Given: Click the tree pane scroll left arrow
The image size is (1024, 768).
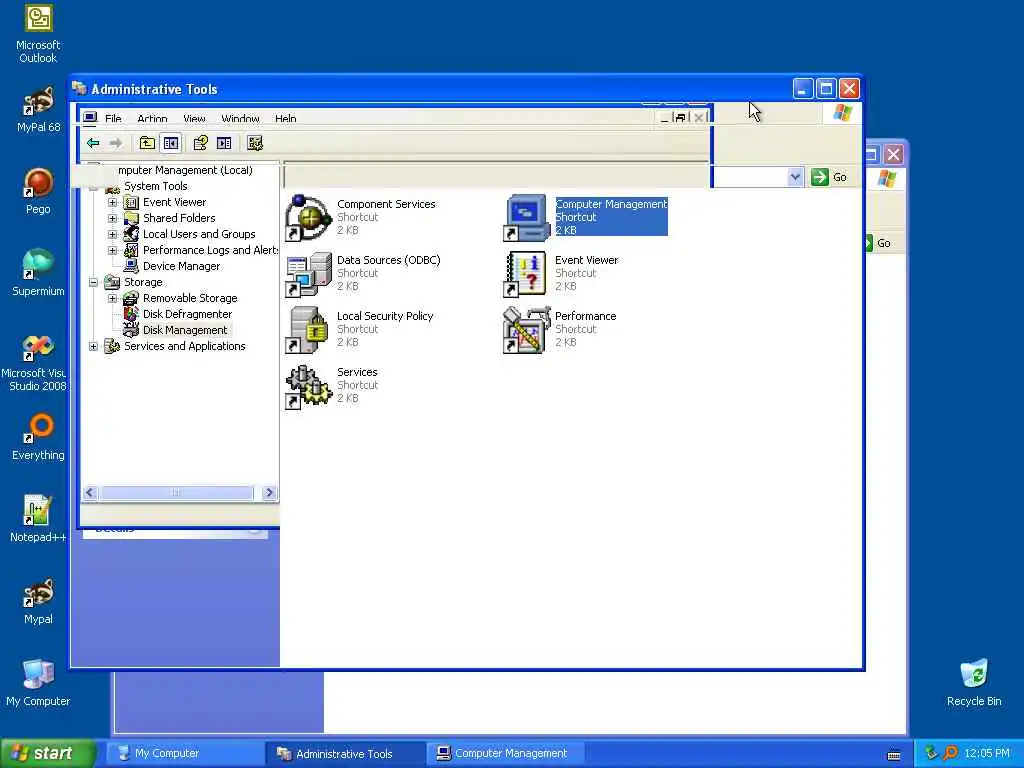Looking at the screenshot, I should point(91,492).
